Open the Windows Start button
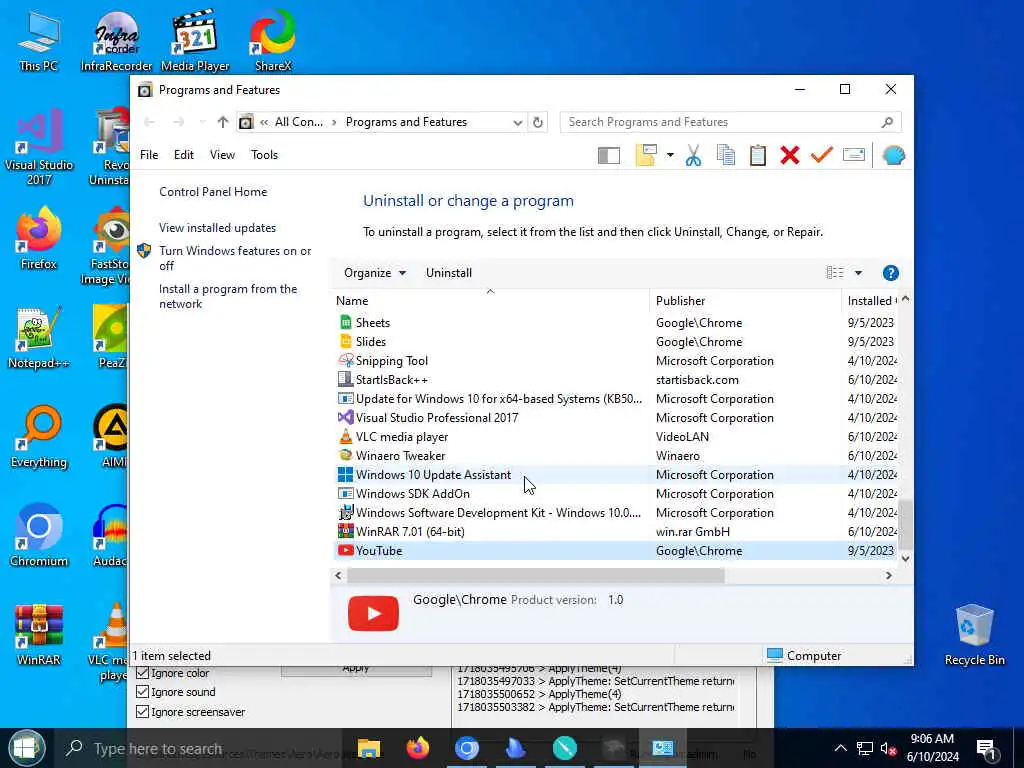This screenshot has height=768, width=1024. tap(26, 748)
